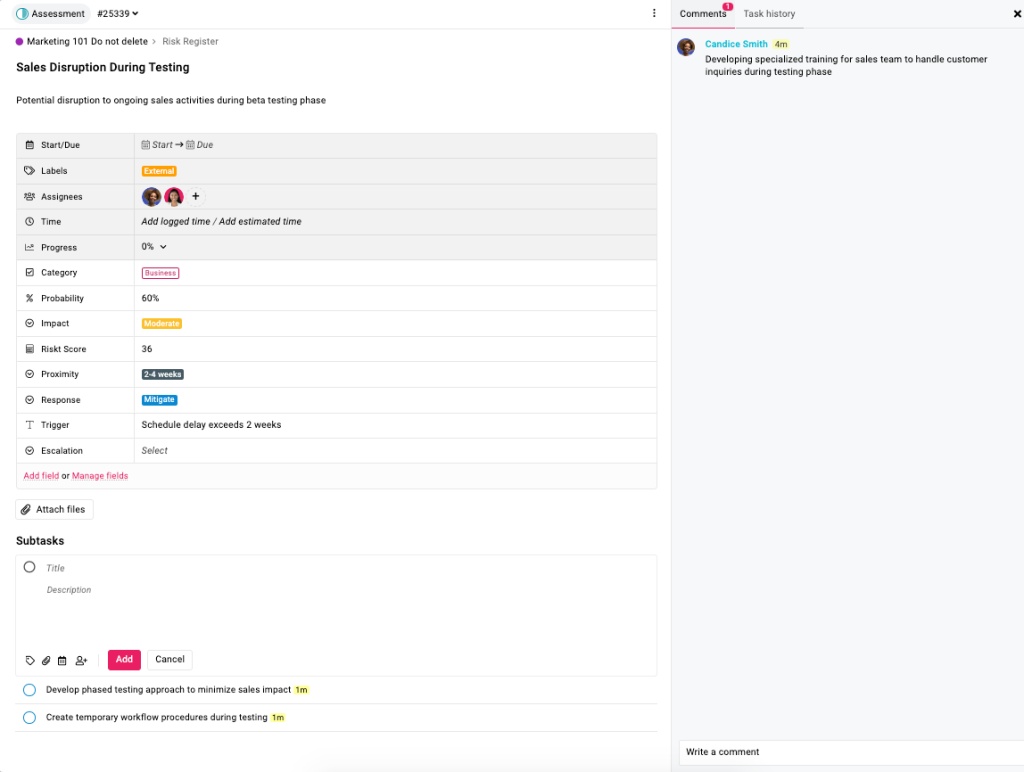
Task: Close the comments side panel
Action: tap(1017, 14)
